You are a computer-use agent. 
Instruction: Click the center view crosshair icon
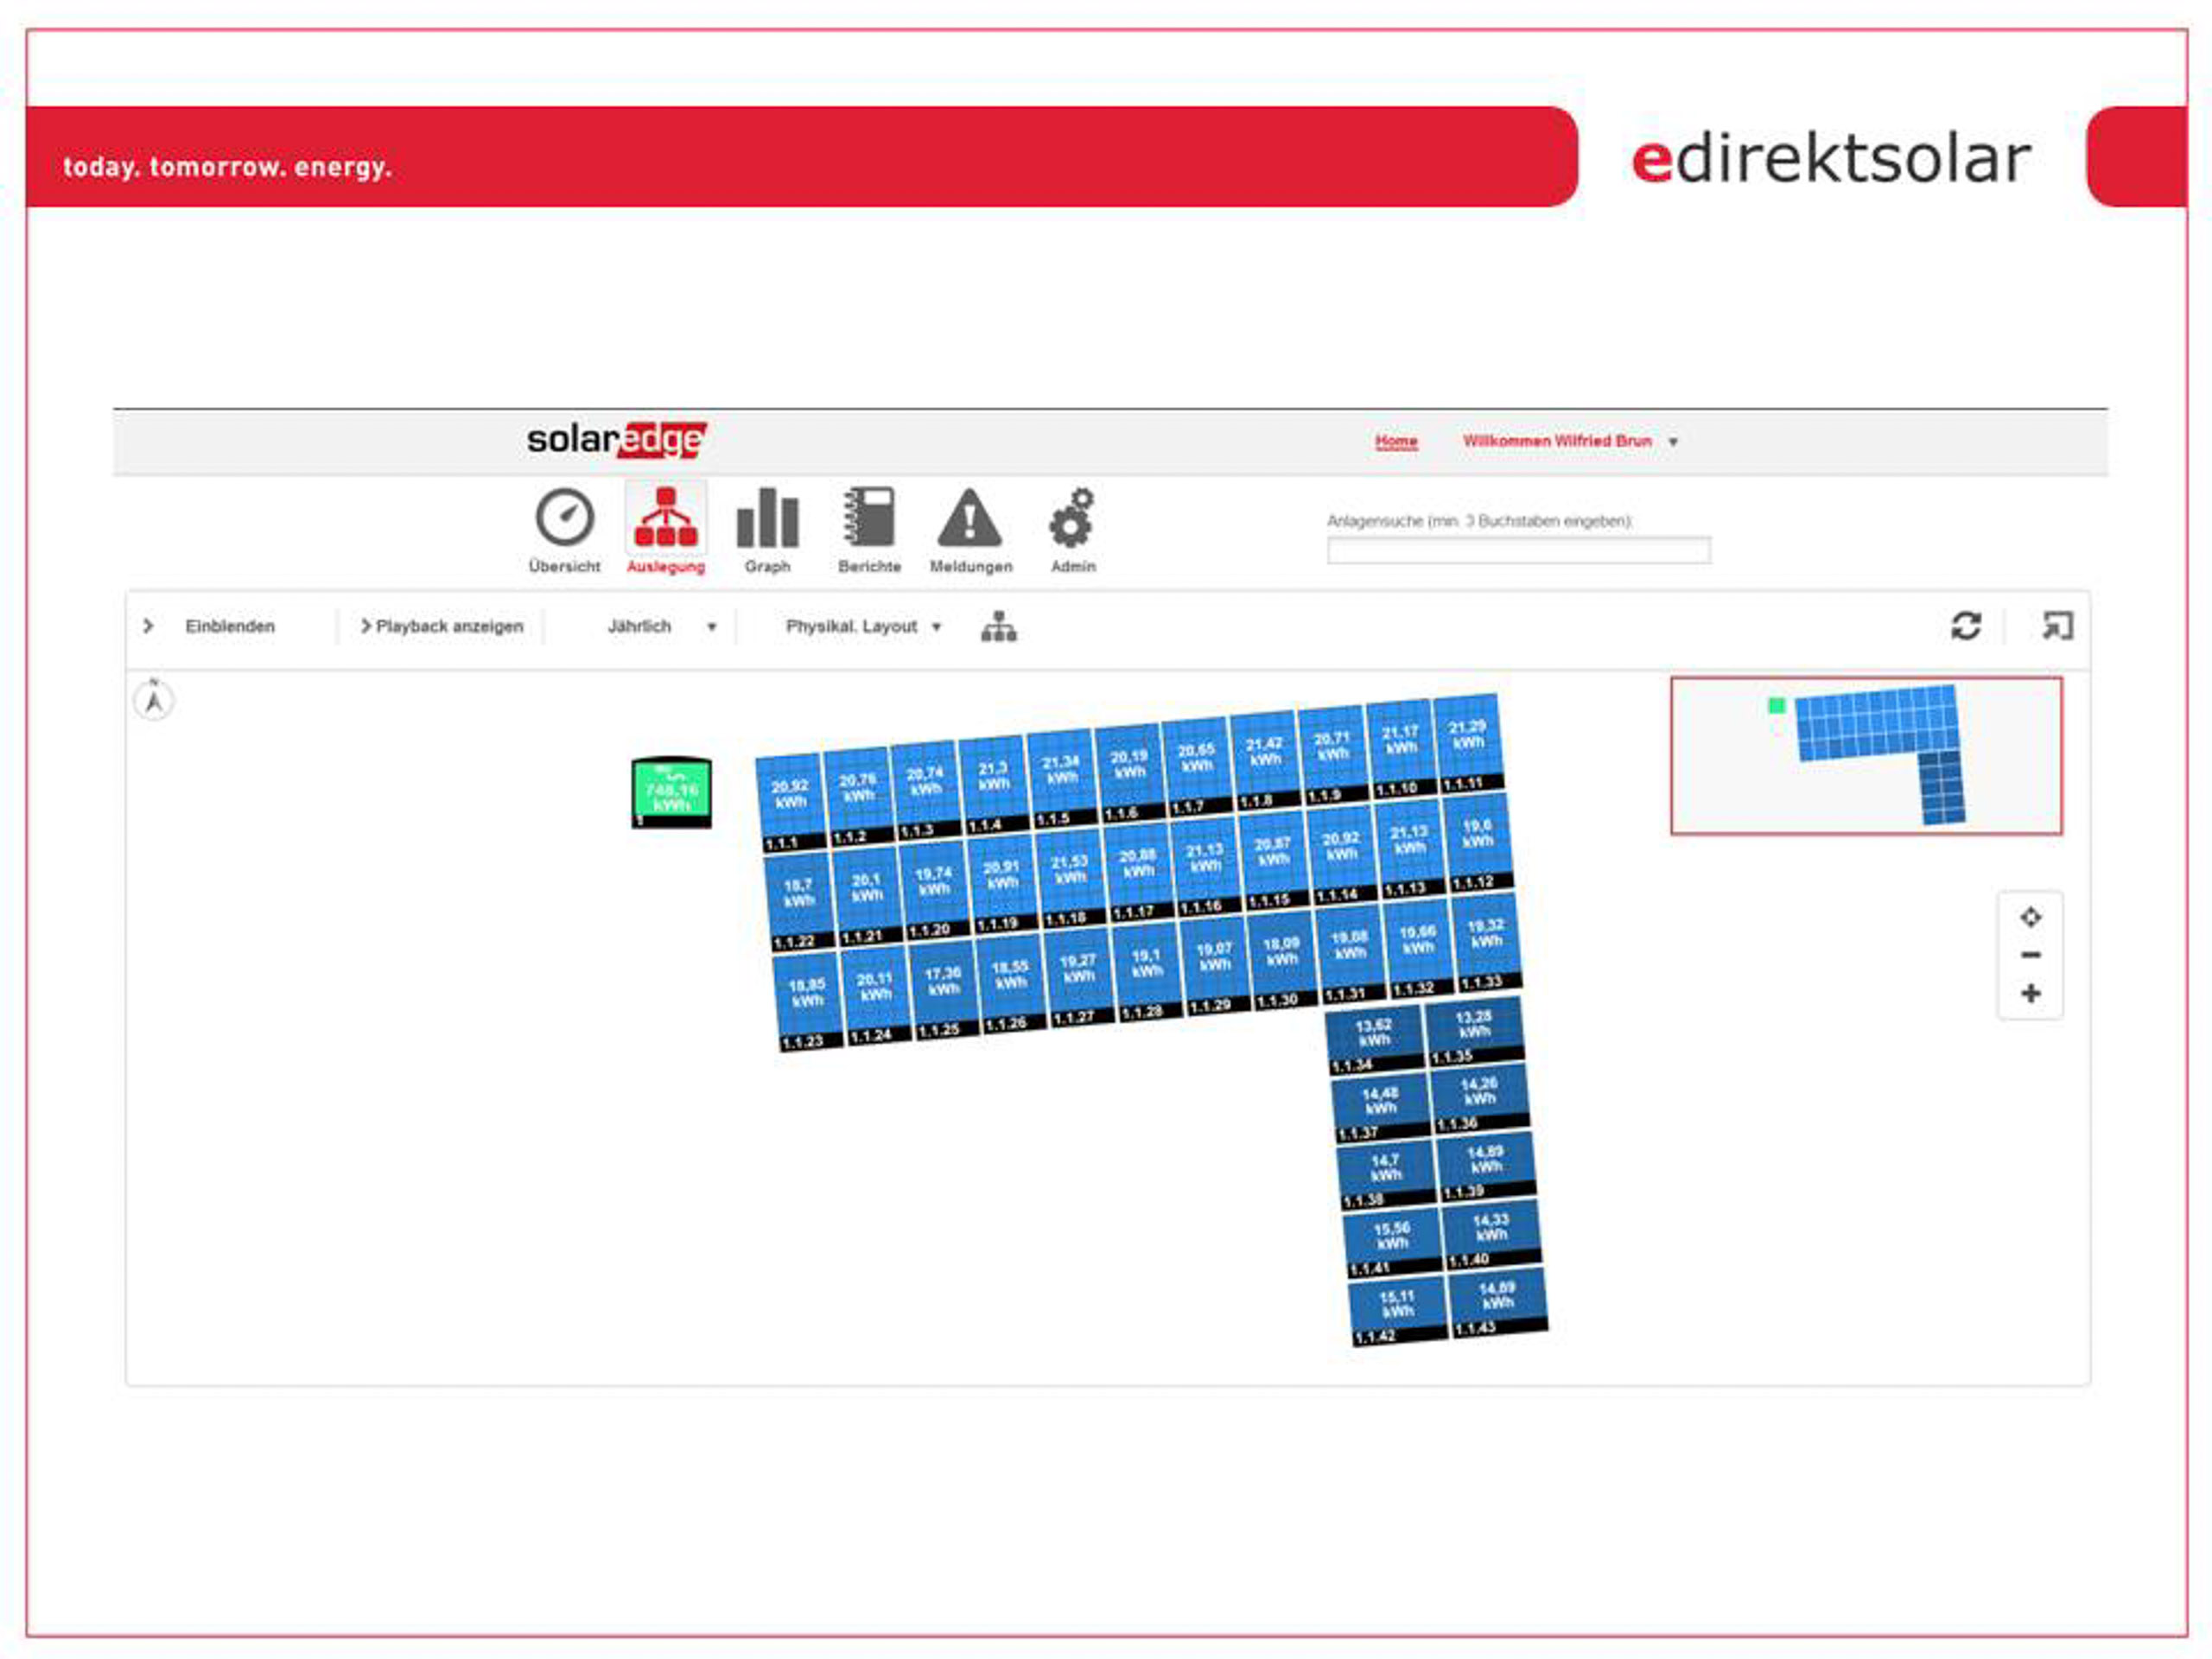2030,916
